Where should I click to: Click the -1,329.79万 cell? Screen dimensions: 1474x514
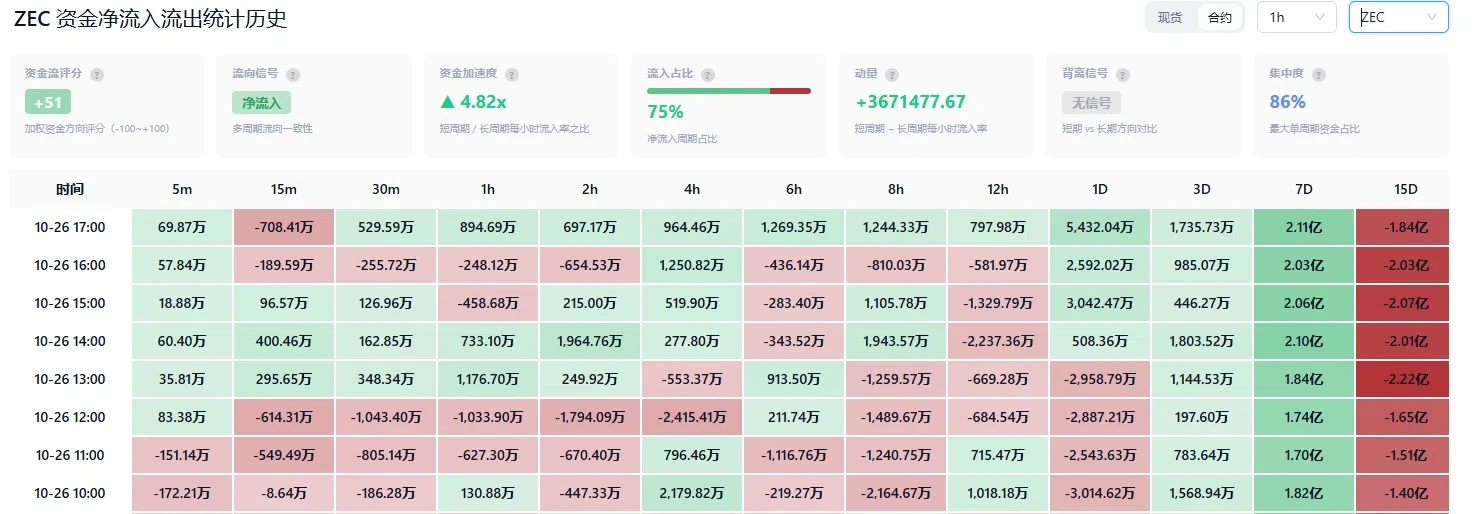[x=998, y=303]
